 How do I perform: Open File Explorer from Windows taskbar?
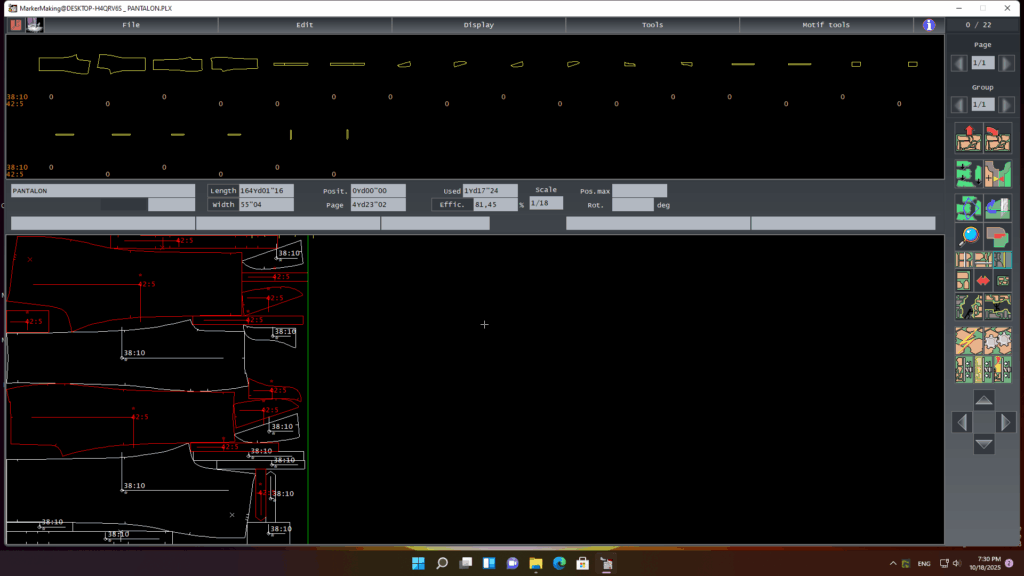(x=535, y=564)
